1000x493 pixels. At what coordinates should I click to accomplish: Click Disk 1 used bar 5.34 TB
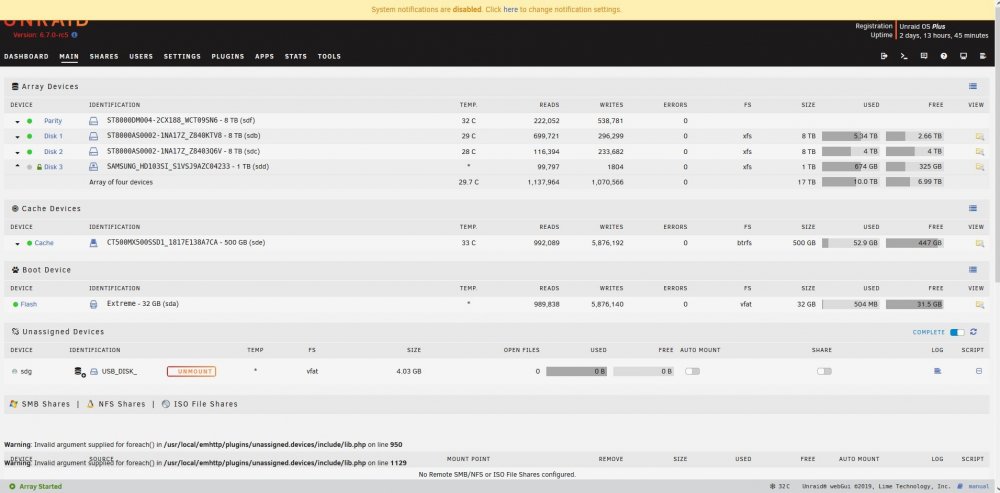851,136
